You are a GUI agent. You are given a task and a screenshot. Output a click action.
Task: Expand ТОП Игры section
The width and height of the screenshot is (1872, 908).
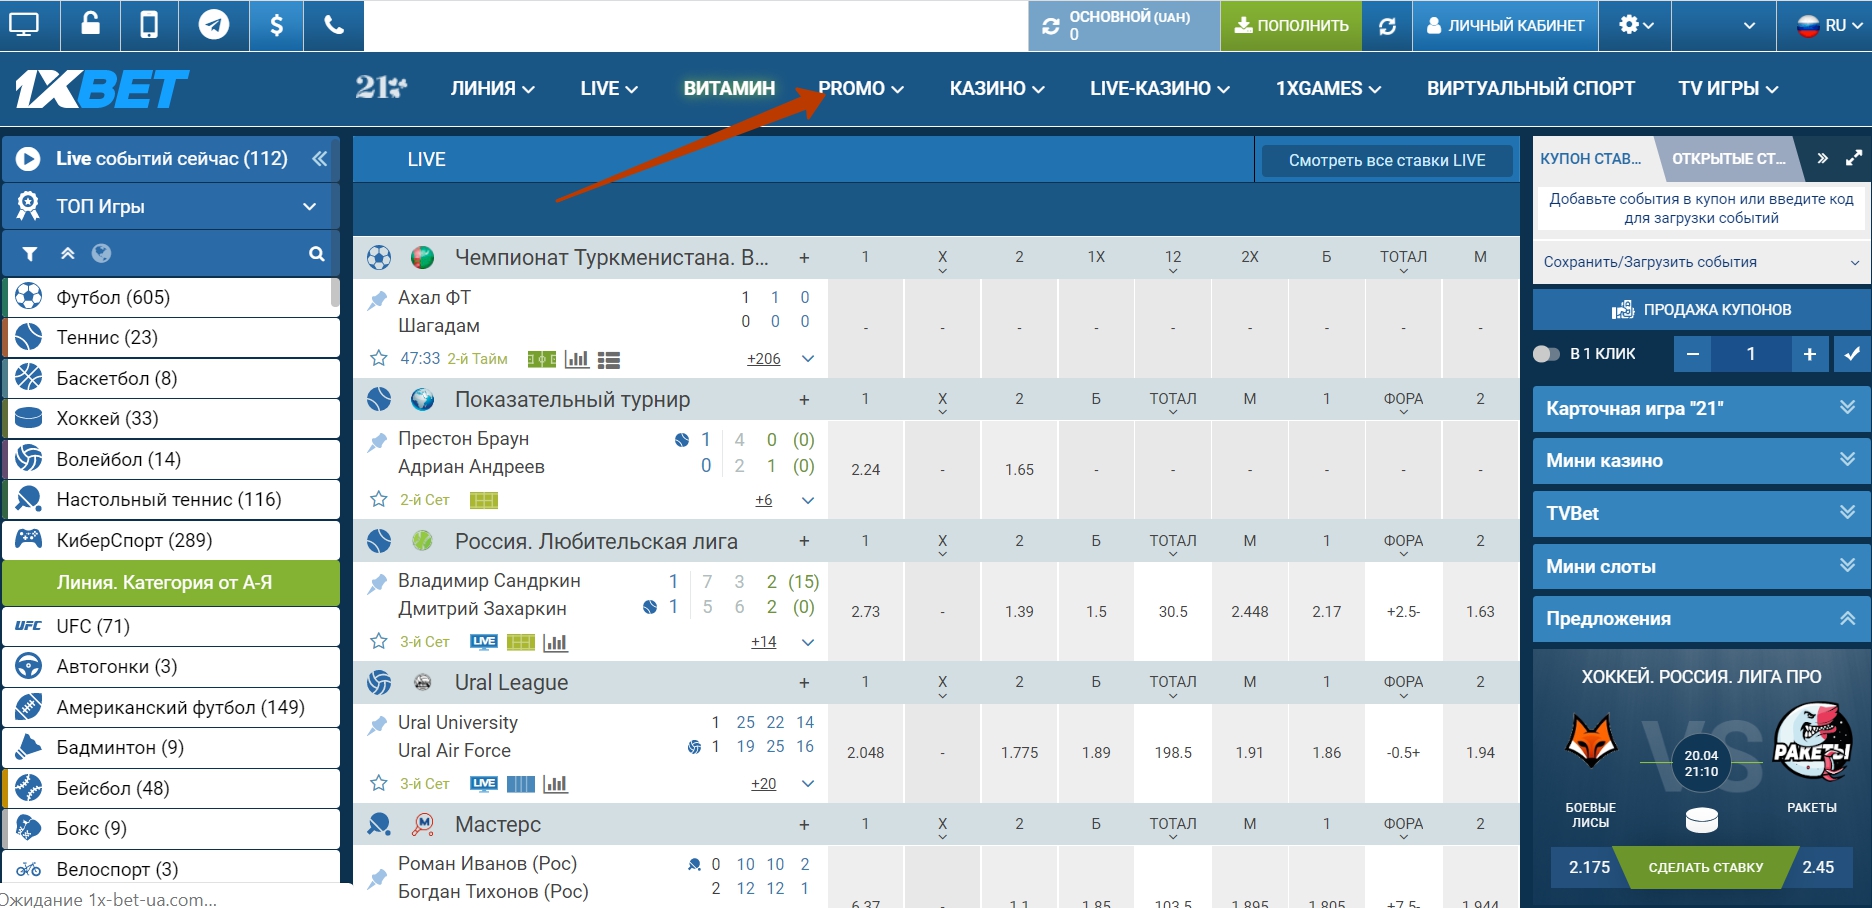click(171, 206)
